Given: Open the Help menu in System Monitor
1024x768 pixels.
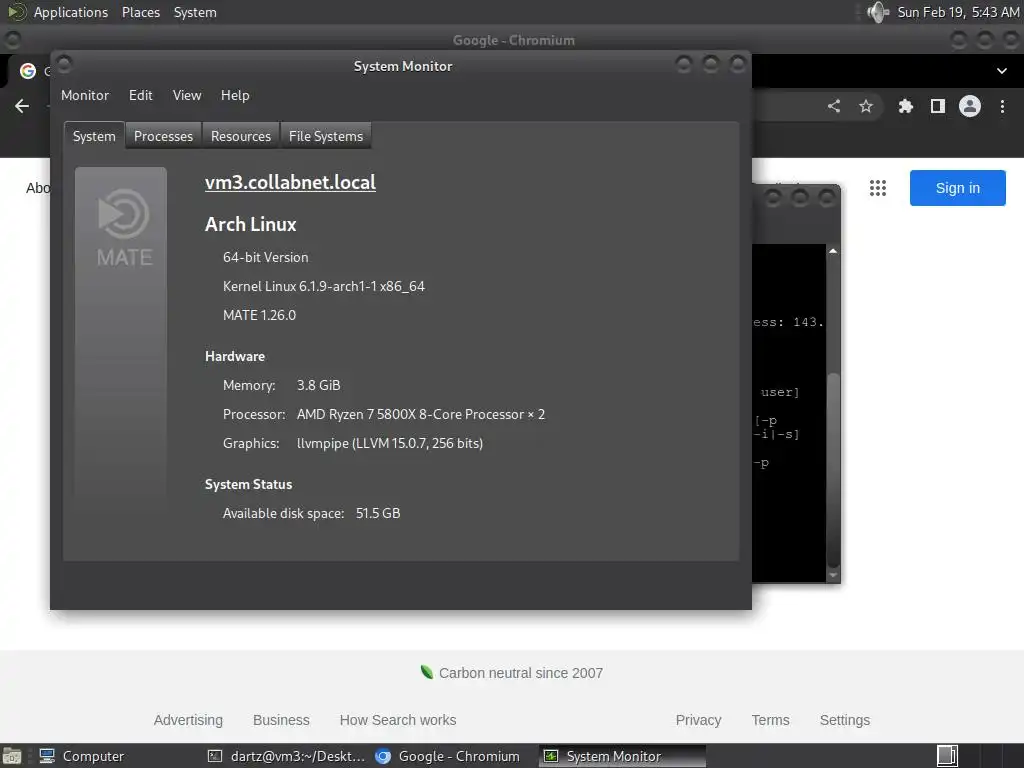Looking at the screenshot, I should click(x=235, y=95).
